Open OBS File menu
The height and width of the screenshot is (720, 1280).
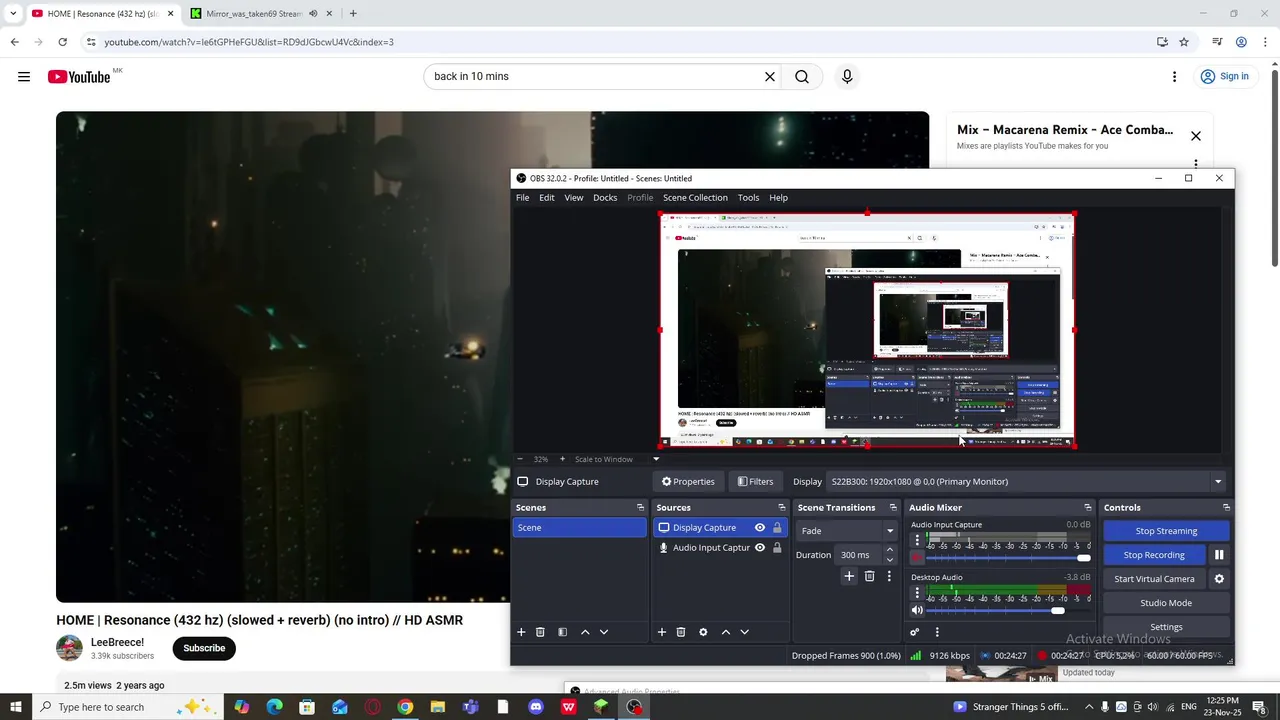(522, 198)
